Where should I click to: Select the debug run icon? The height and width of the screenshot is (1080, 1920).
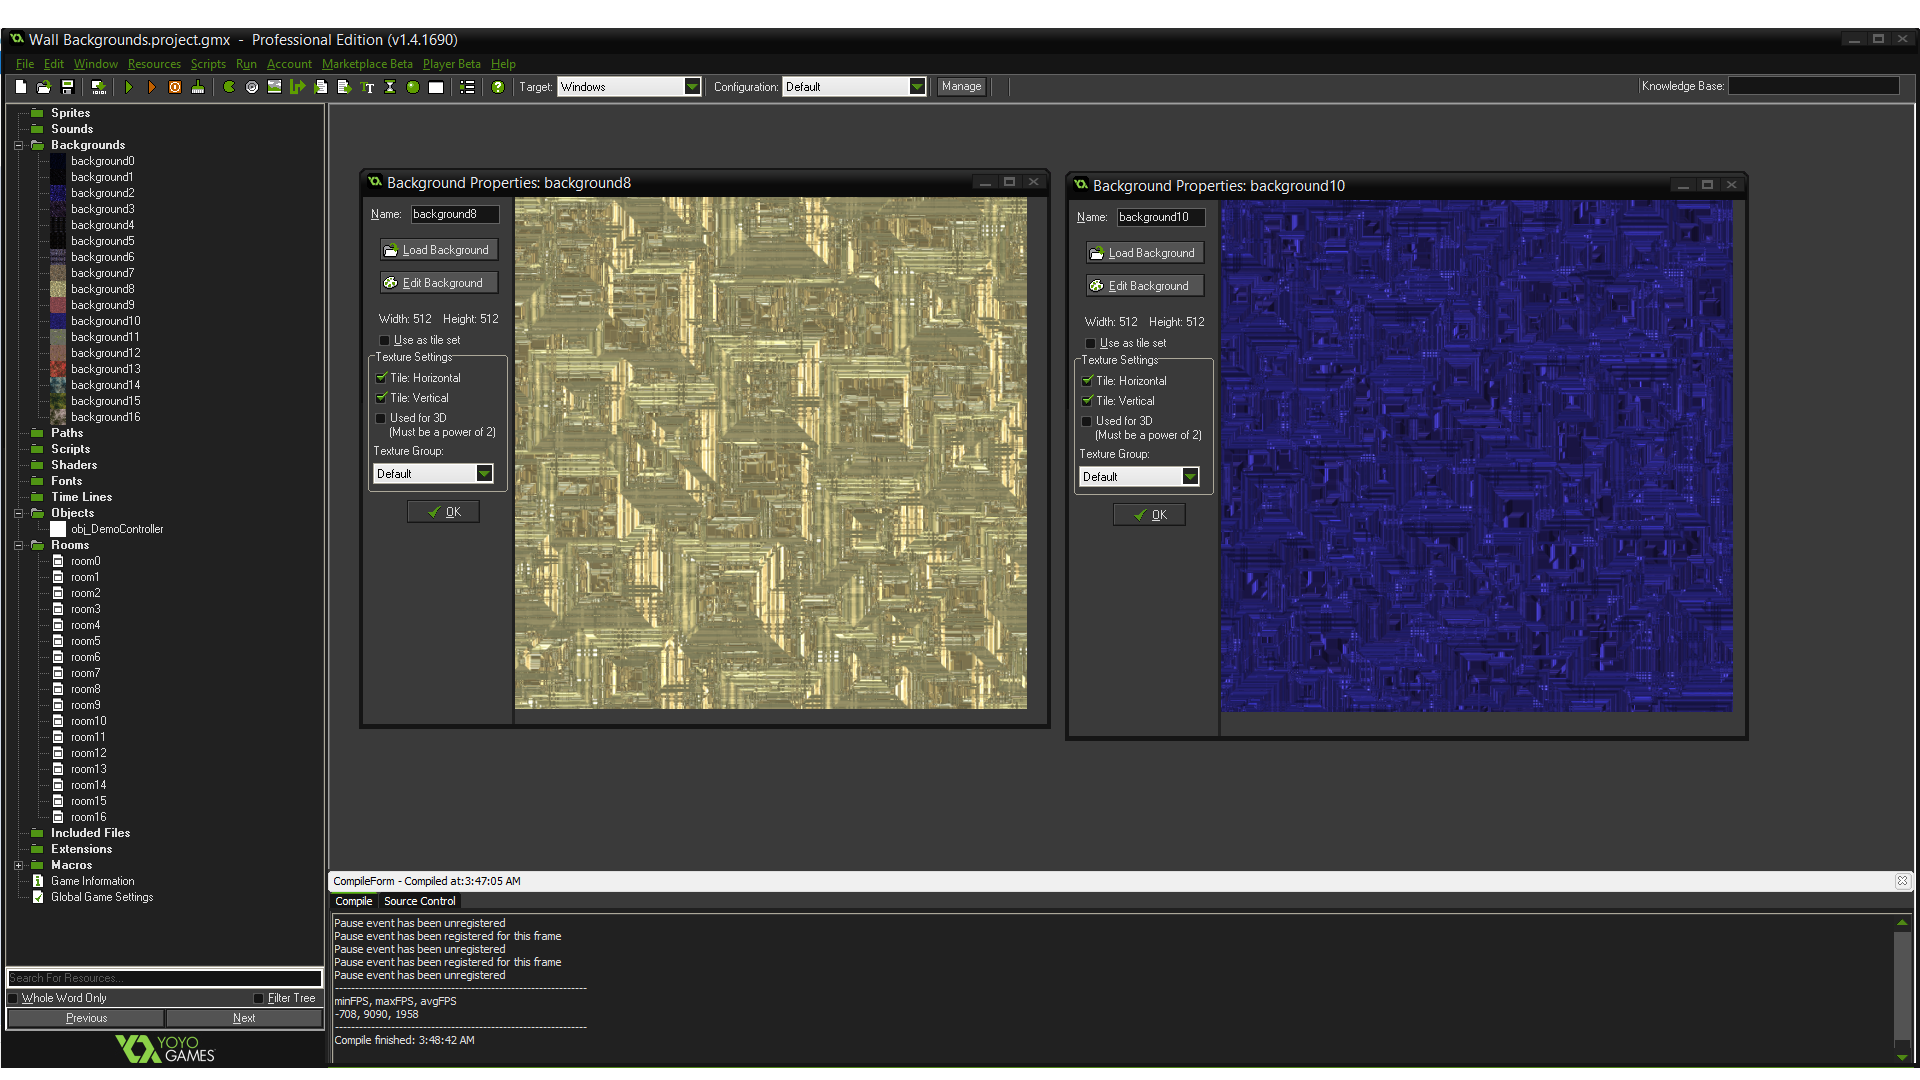(152, 87)
